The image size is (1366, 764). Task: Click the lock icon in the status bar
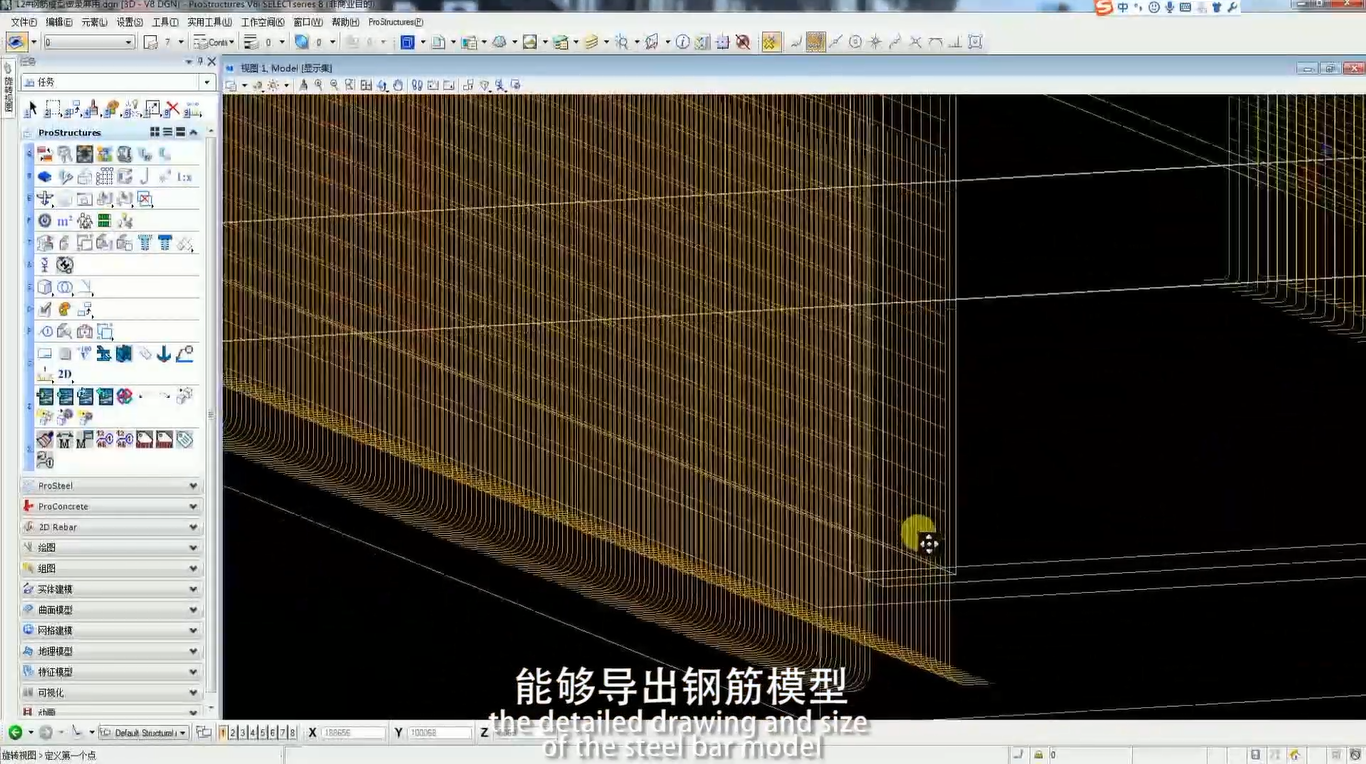(x=1039, y=755)
